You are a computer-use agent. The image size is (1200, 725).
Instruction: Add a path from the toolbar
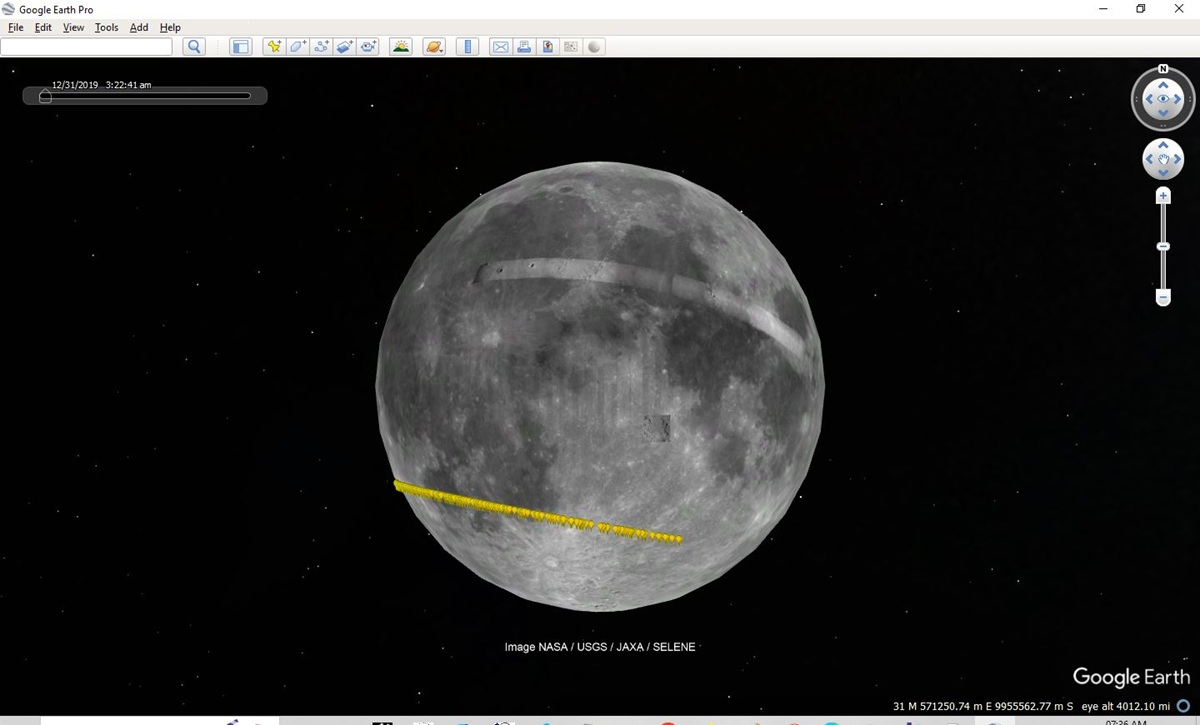[x=321, y=46]
